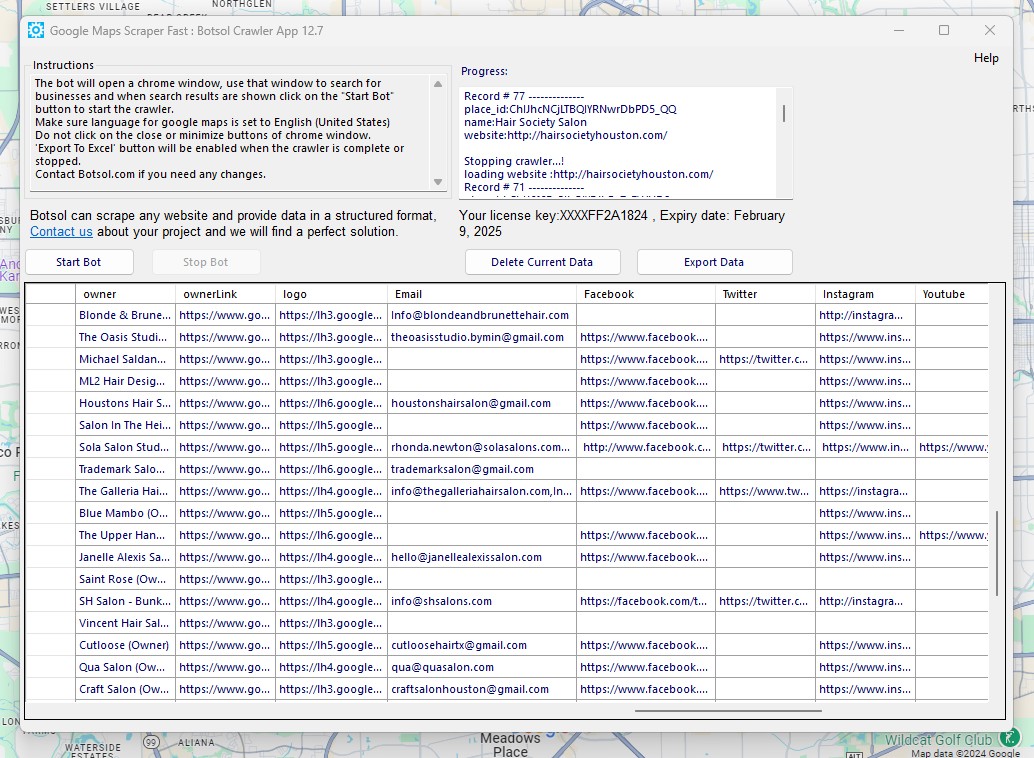Click the Export Data button
1034x758 pixels.
click(x=714, y=262)
